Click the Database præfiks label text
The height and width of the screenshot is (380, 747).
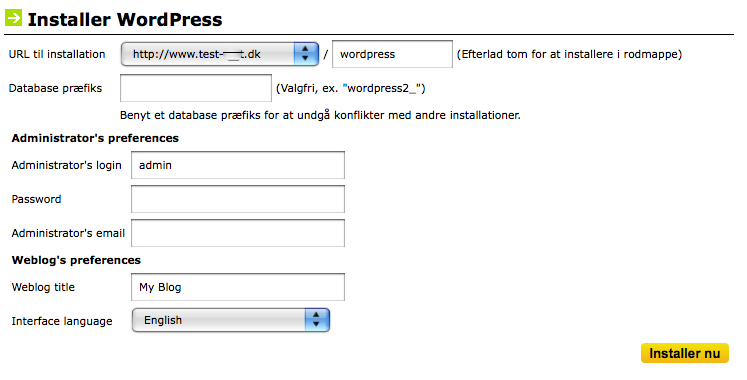[55, 88]
